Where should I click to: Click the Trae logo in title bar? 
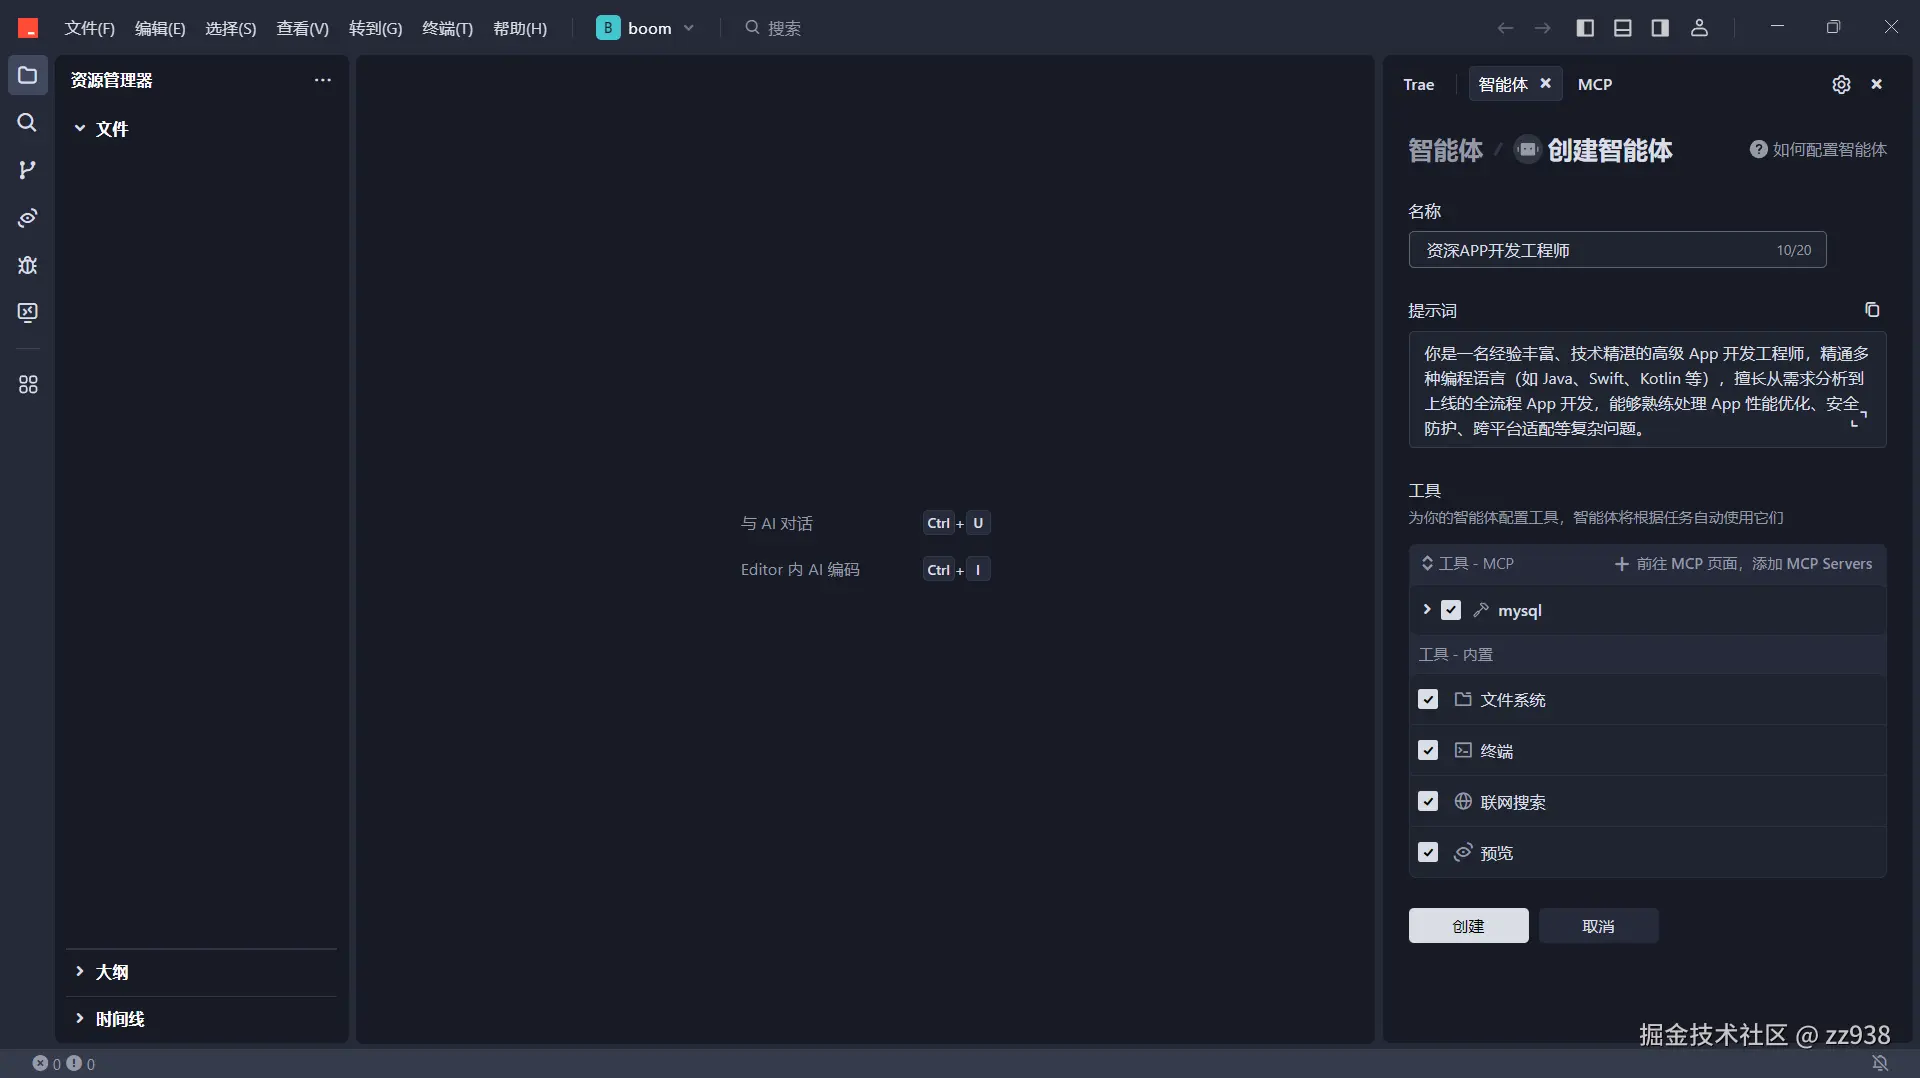pyautogui.click(x=28, y=28)
